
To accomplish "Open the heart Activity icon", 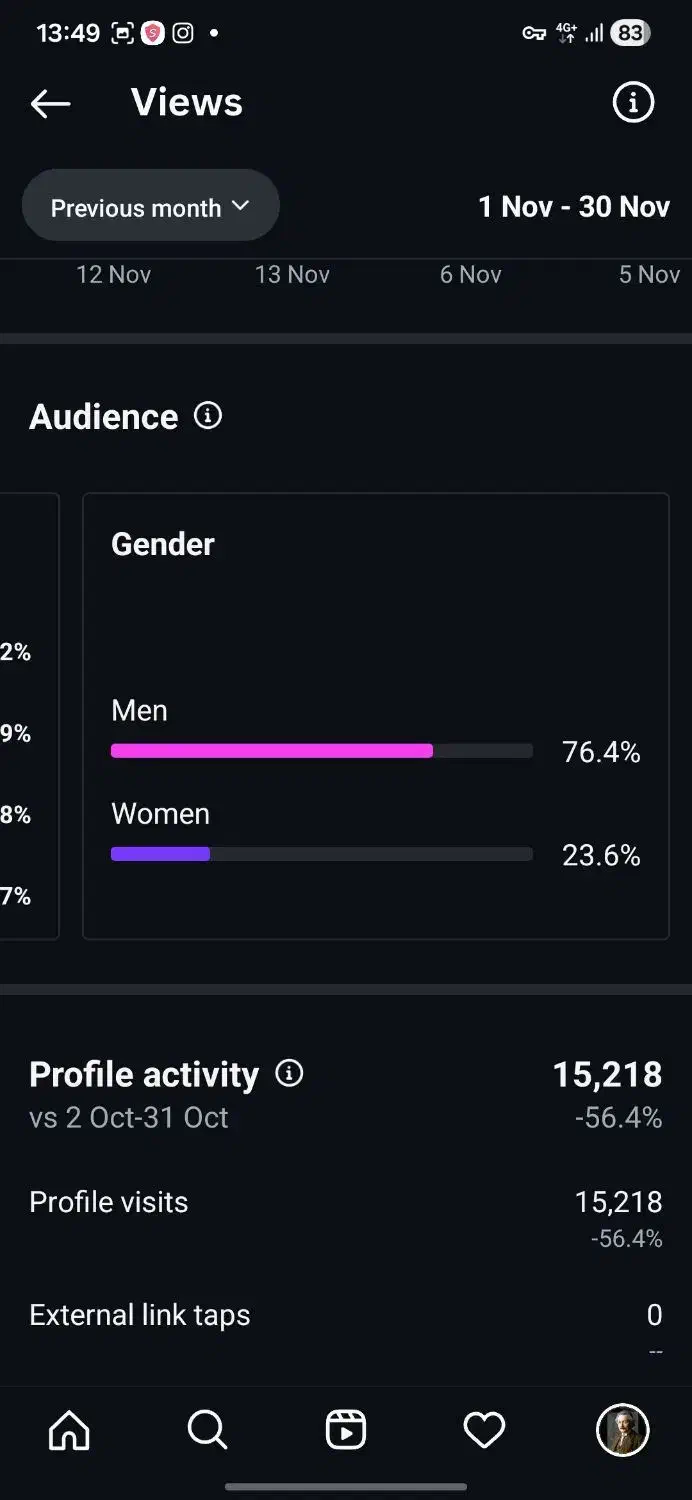I will [x=484, y=1430].
